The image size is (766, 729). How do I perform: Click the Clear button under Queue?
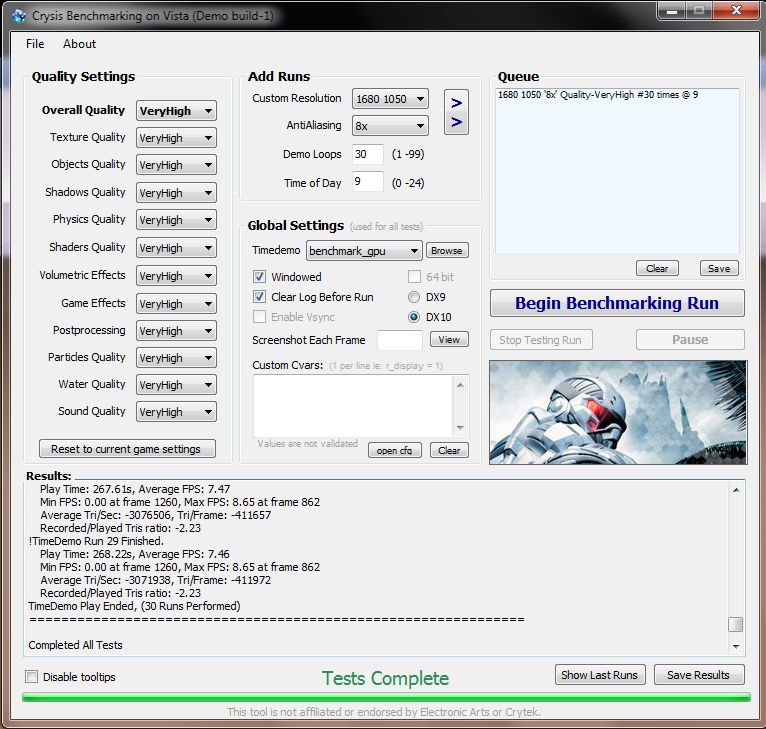coord(657,268)
